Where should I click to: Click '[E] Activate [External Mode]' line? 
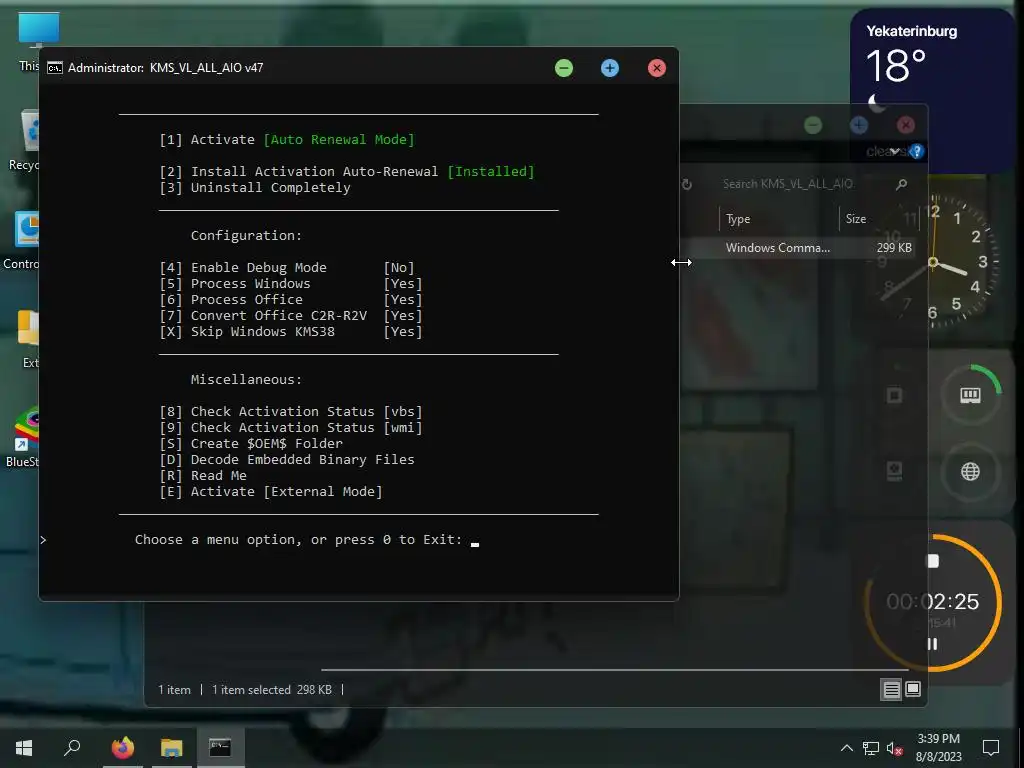click(271, 492)
